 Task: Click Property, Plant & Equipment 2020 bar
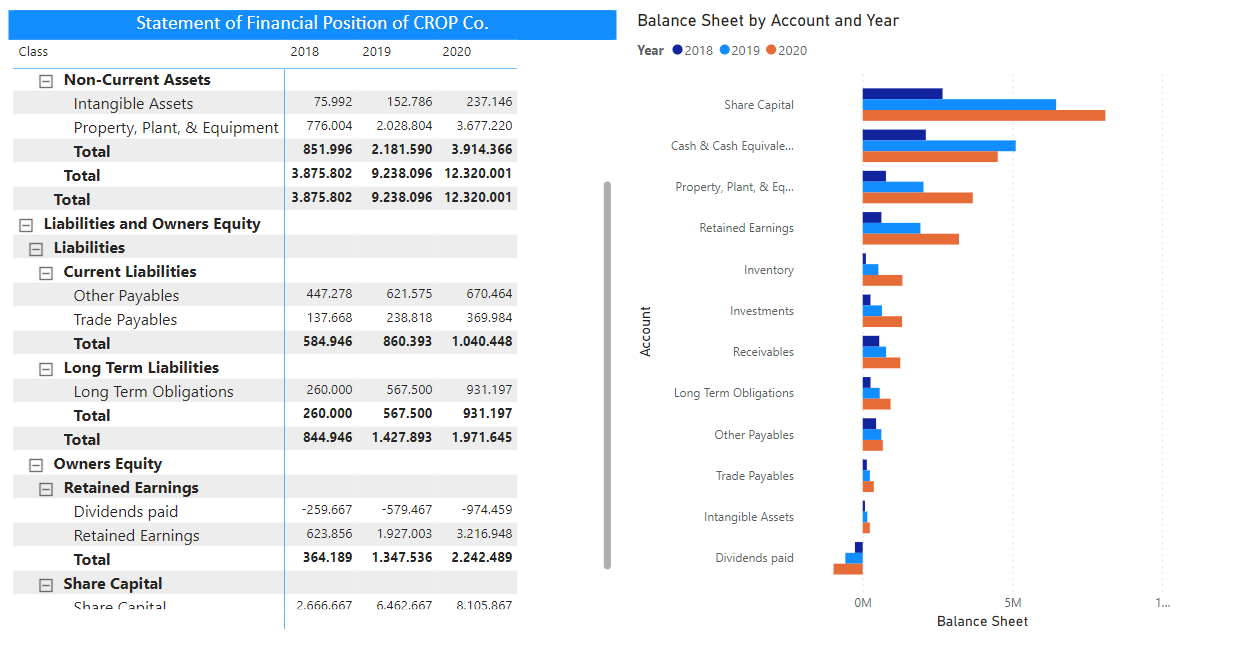[x=918, y=197]
